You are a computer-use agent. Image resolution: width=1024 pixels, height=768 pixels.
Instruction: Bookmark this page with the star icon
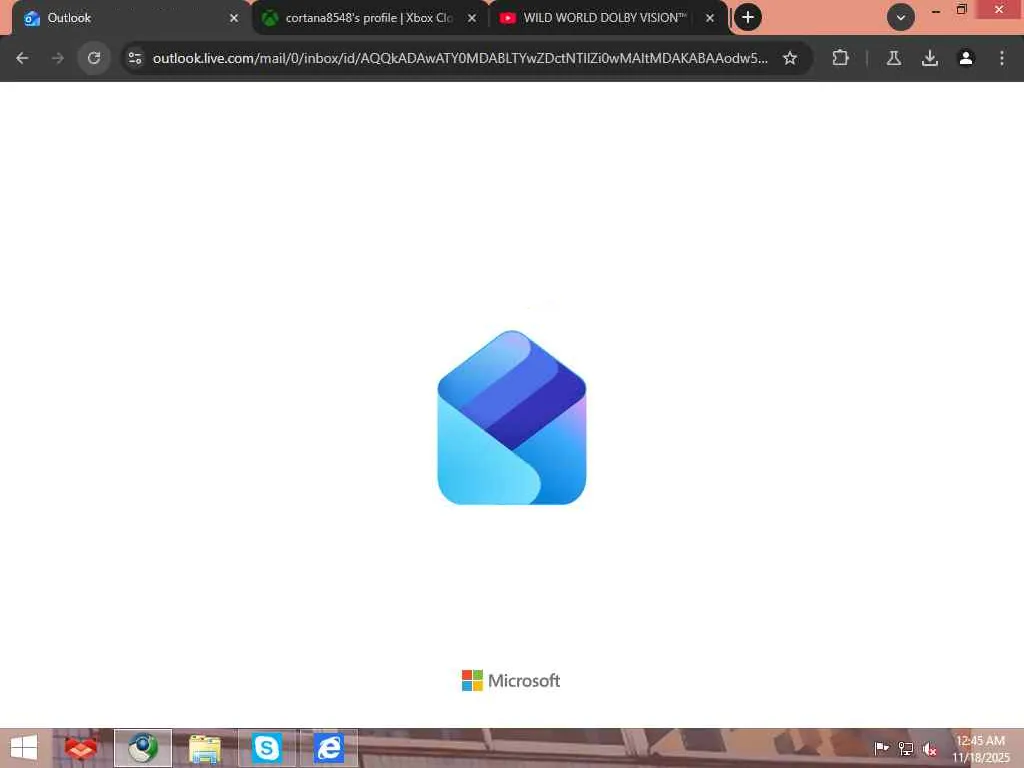790,58
